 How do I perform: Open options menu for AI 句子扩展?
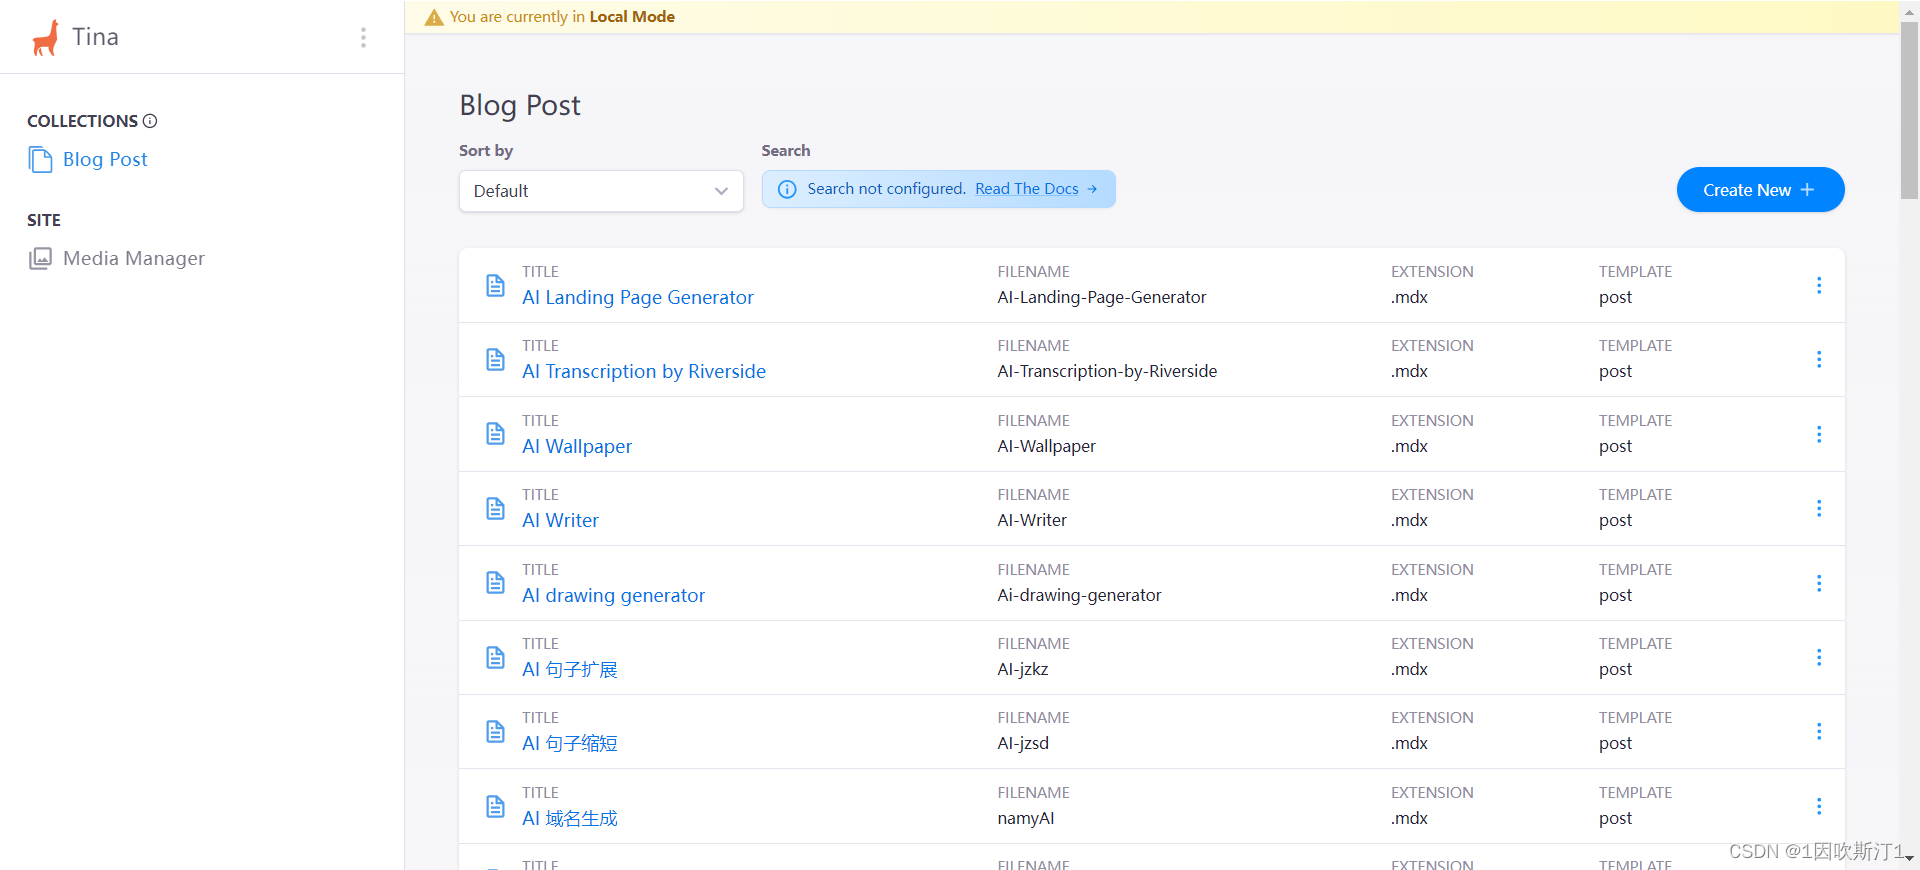point(1819,657)
